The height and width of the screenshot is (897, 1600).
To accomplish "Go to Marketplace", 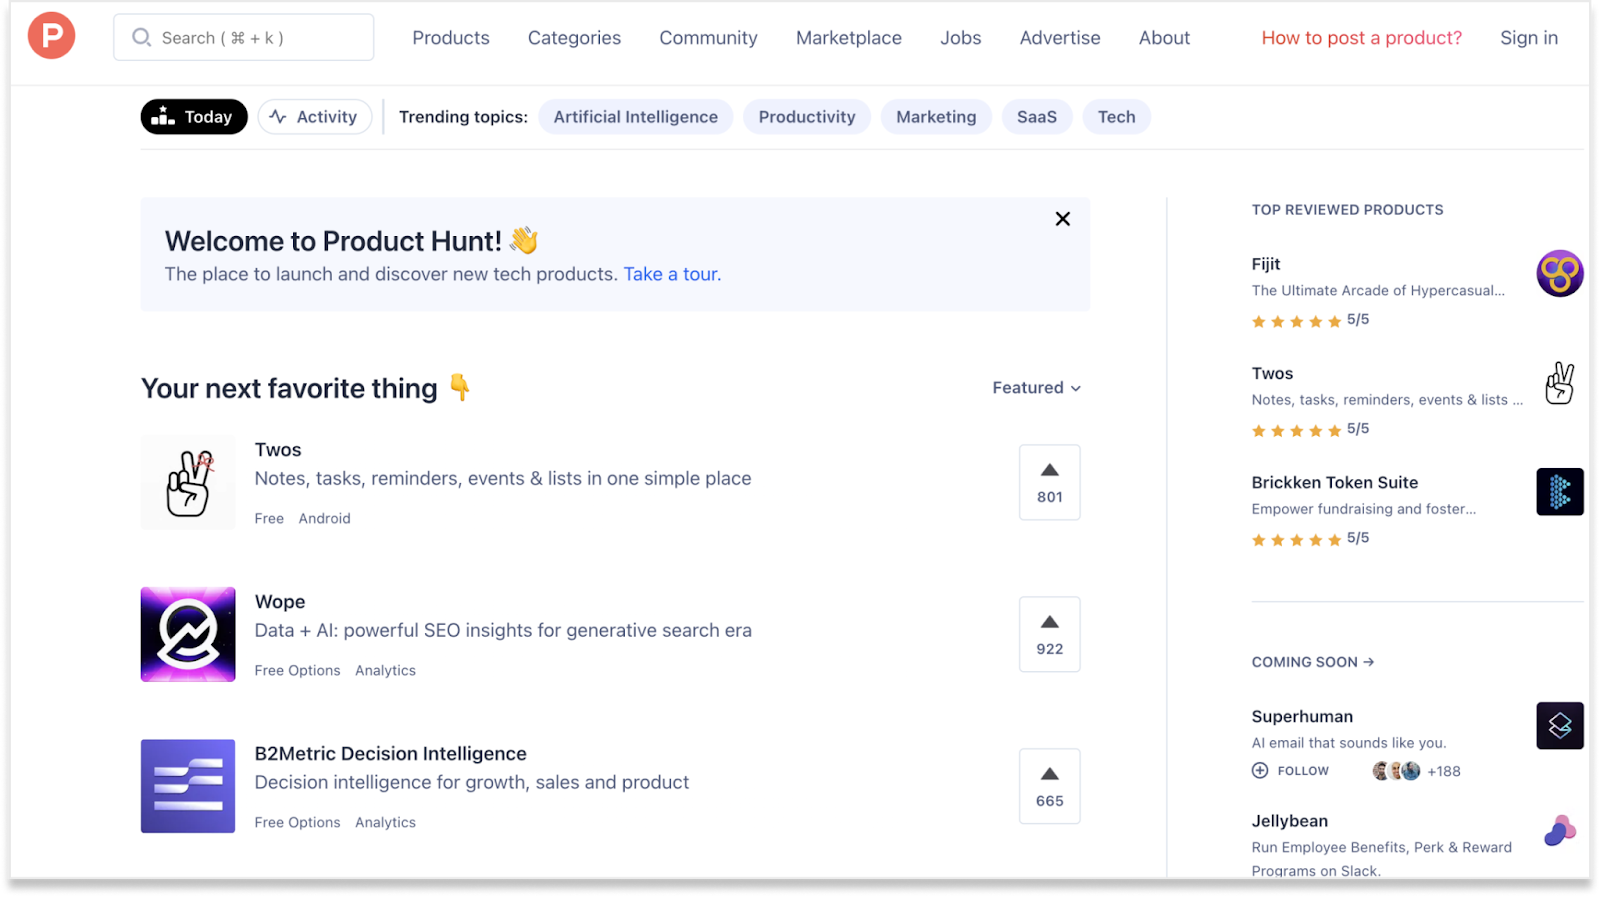I will tap(849, 38).
